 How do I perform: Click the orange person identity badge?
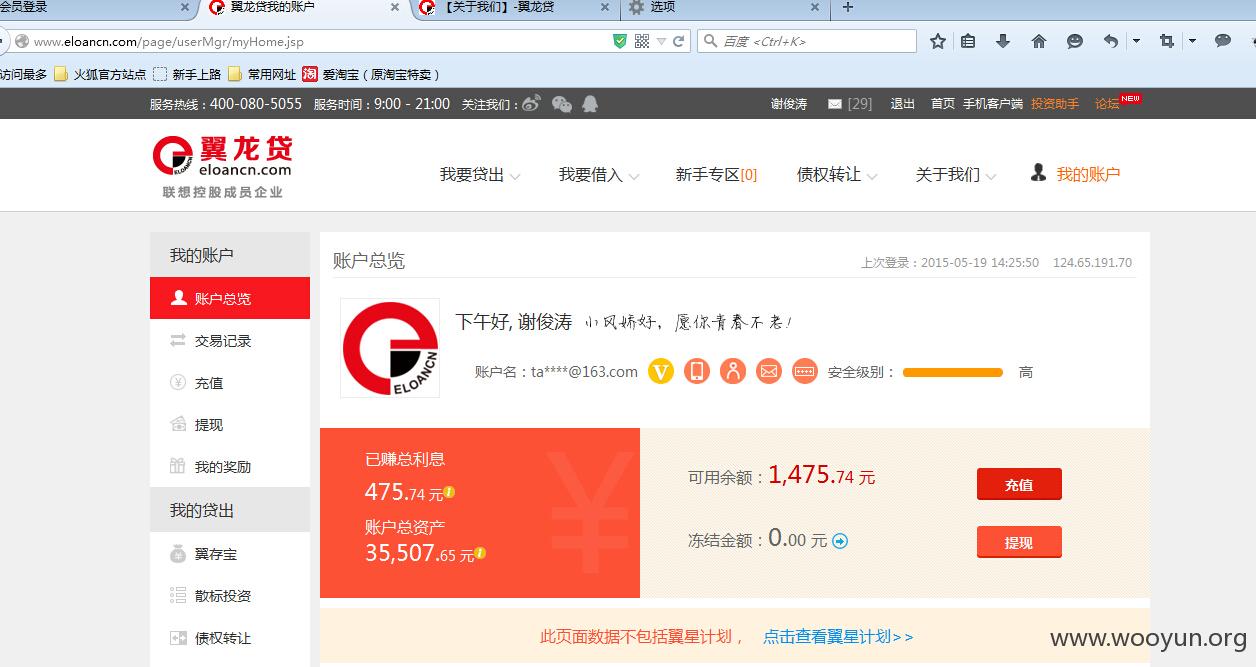[x=733, y=372]
